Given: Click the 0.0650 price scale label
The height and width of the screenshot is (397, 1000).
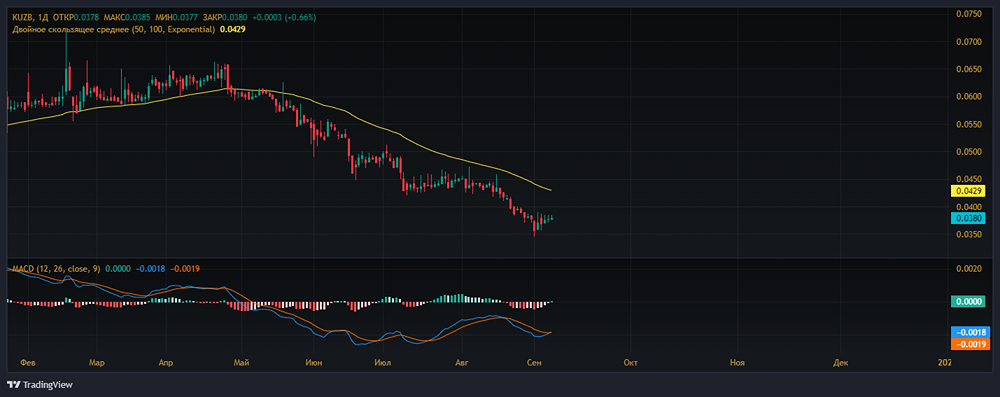Looking at the screenshot, I should click(970, 69).
